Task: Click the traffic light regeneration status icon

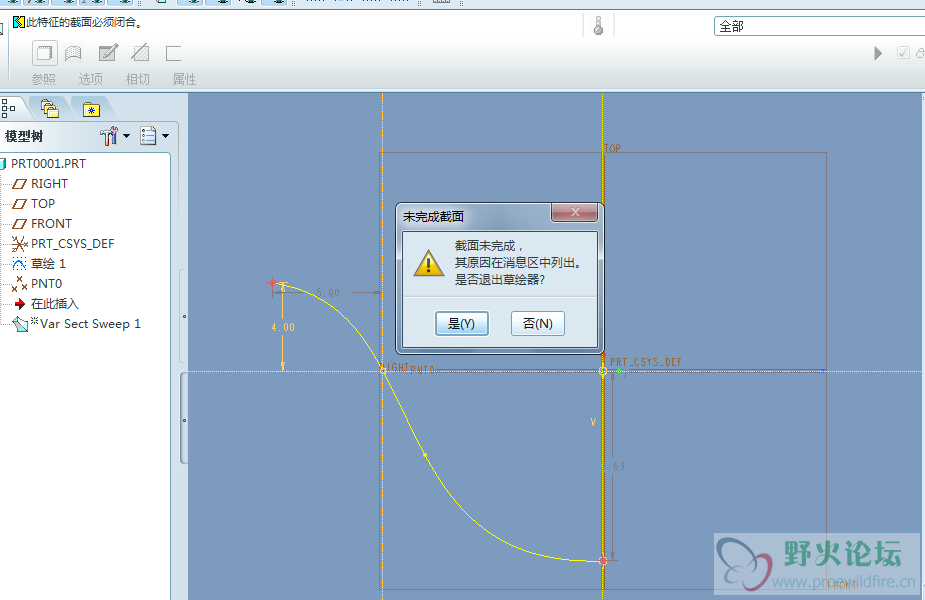Action: click(x=598, y=26)
